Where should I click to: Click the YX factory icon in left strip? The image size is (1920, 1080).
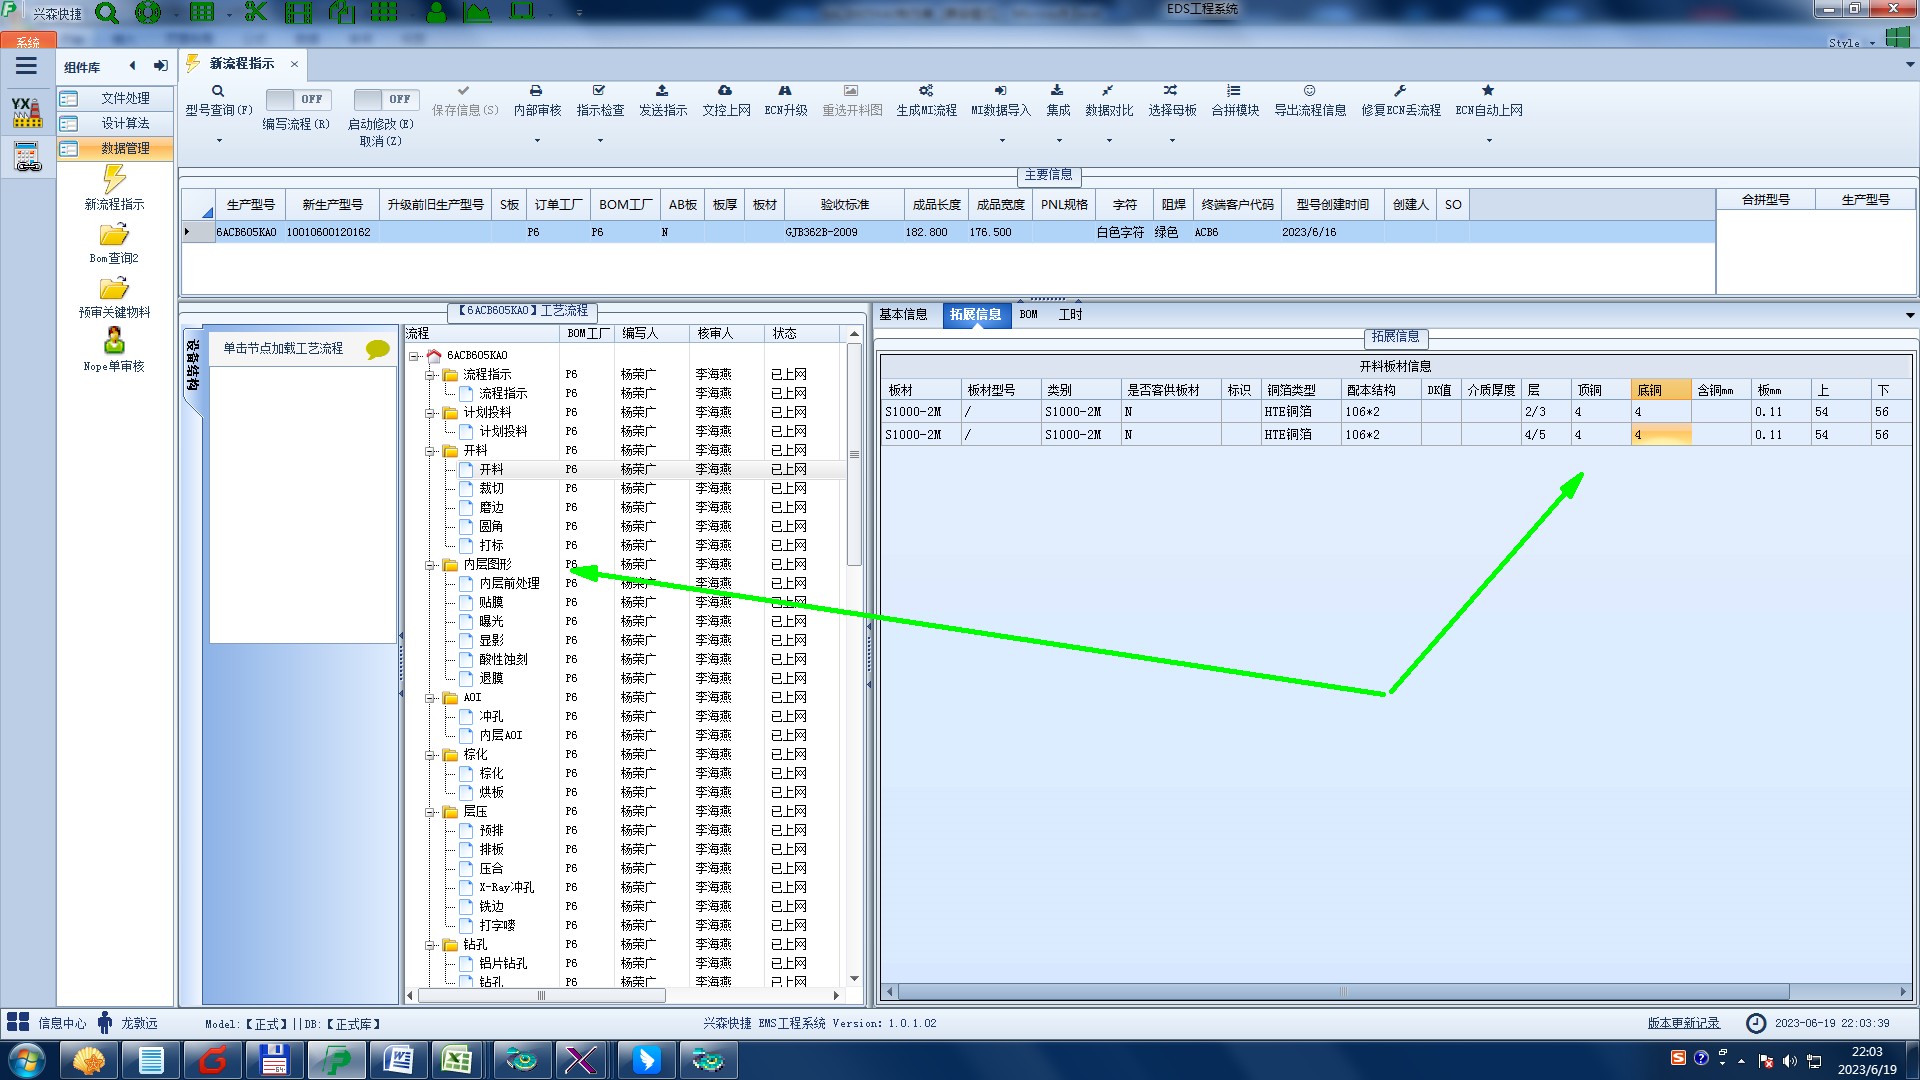(x=27, y=112)
